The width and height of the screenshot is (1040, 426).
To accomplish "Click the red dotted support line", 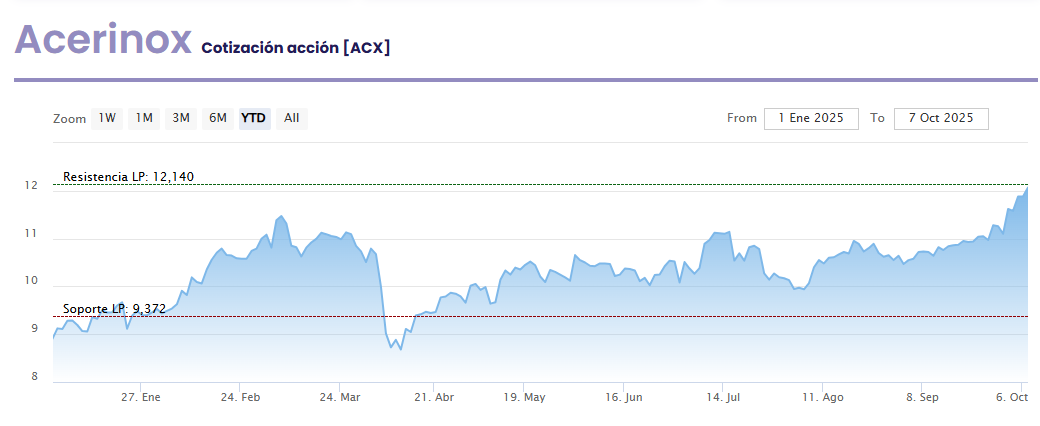I will coord(600,316).
